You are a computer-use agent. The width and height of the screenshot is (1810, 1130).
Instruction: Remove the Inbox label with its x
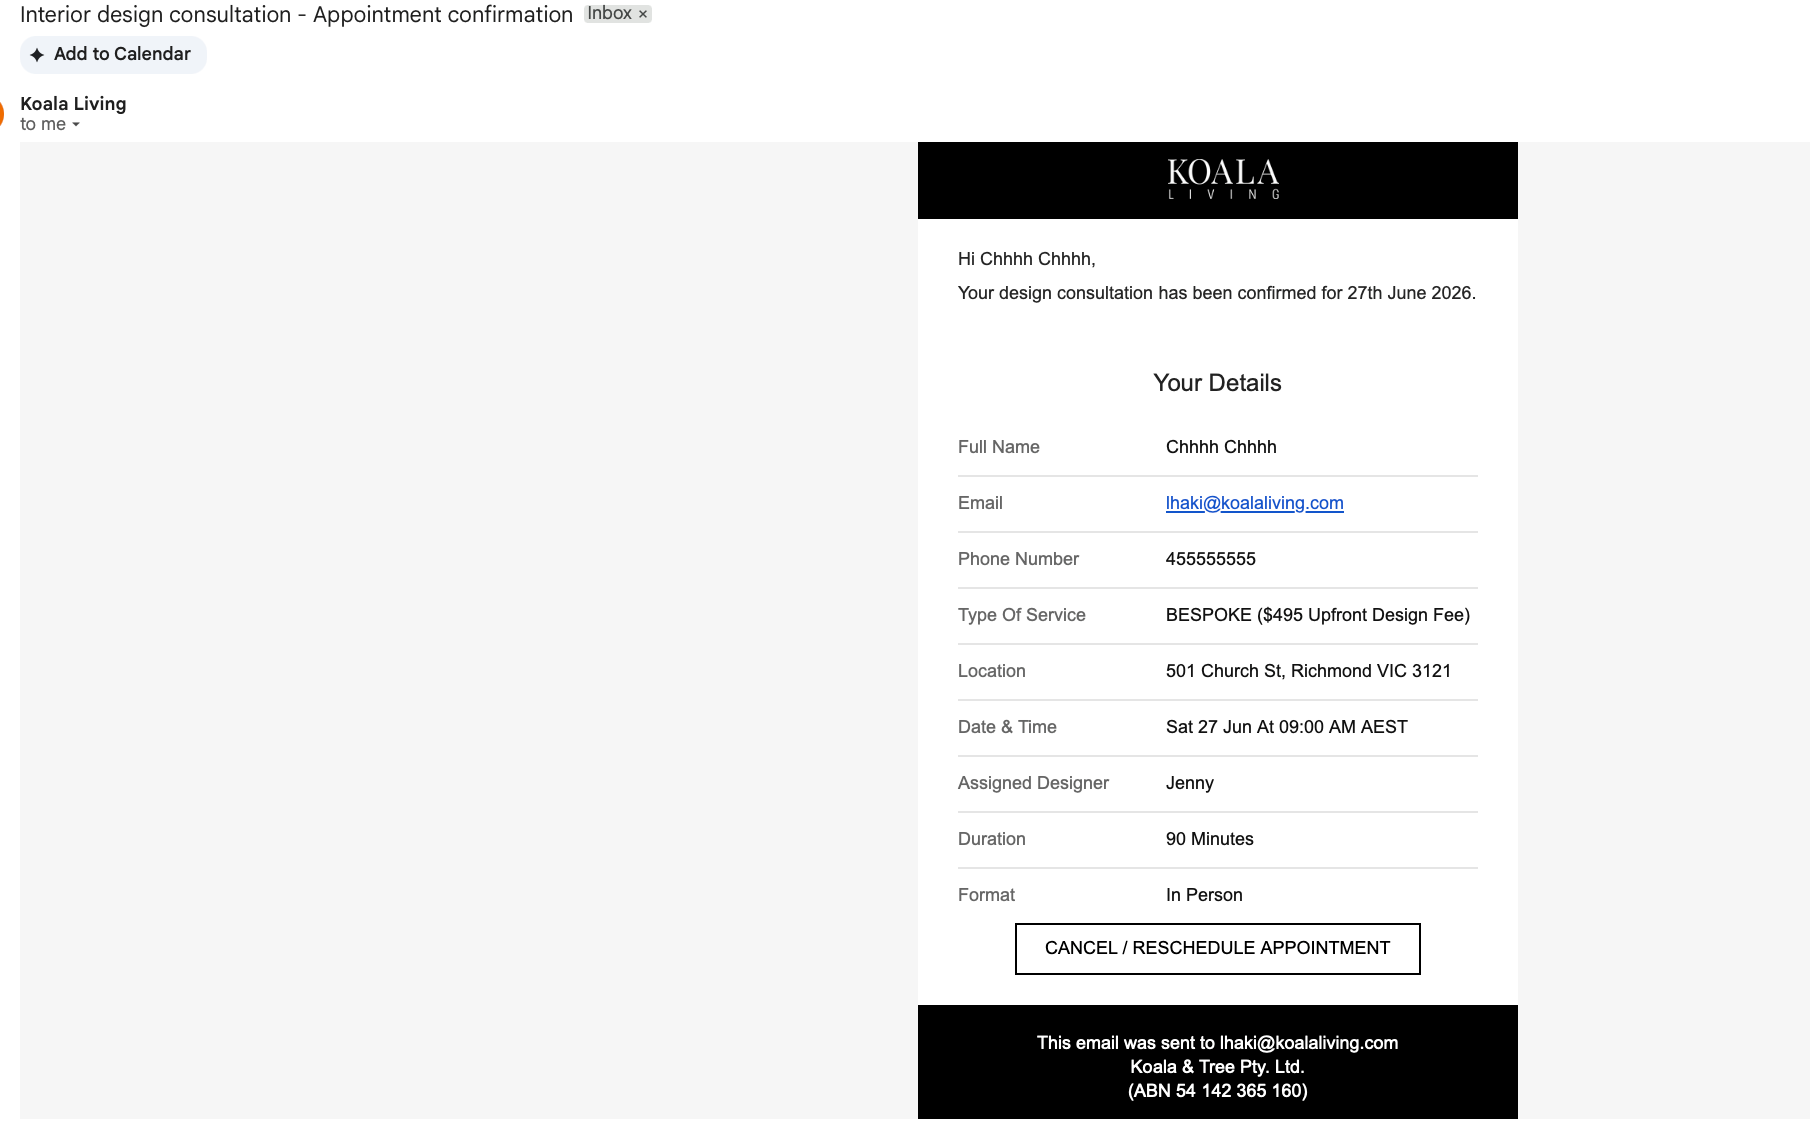pyautogui.click(x=643, y=14)
